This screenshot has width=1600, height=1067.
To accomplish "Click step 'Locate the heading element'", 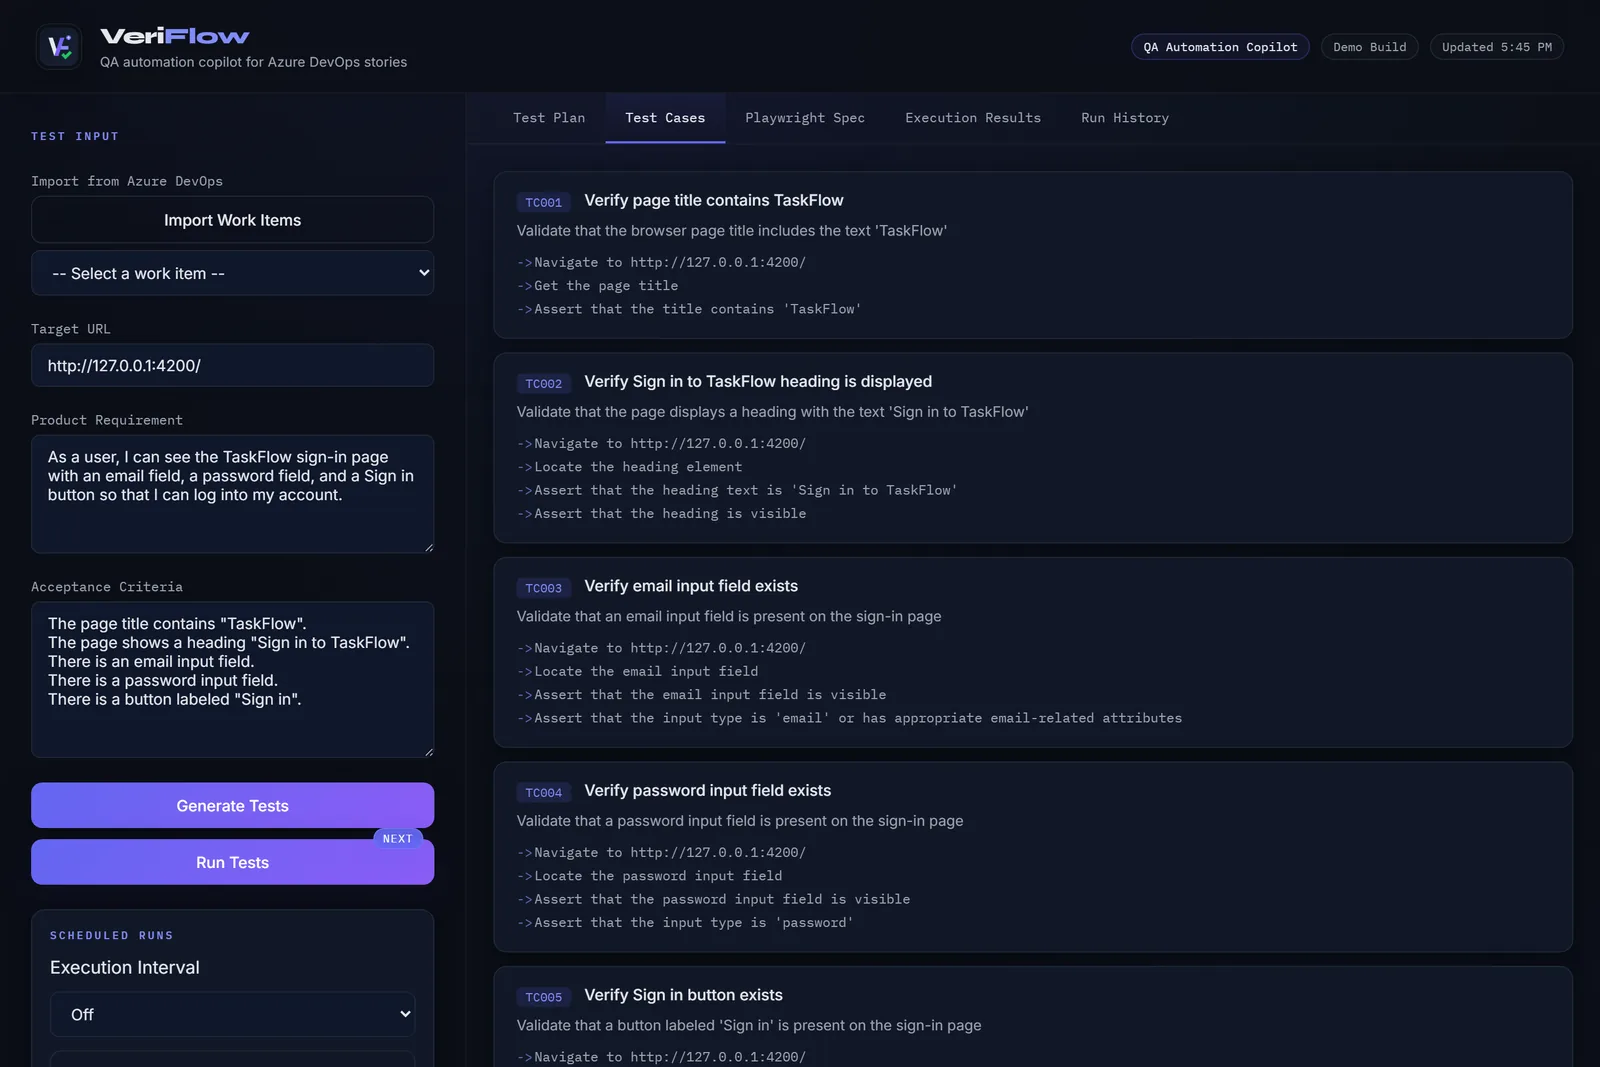I will pos(638,467).
